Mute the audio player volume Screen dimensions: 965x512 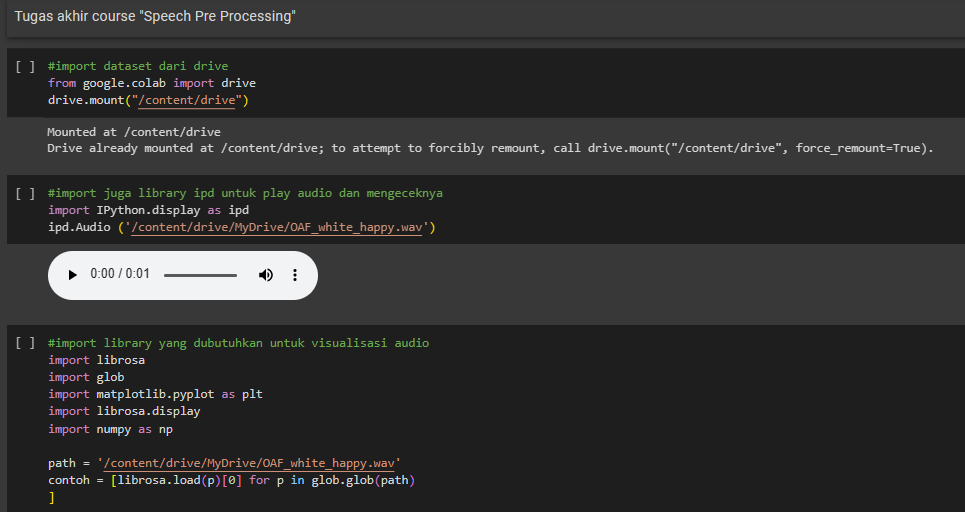click(x=266, y=275)
